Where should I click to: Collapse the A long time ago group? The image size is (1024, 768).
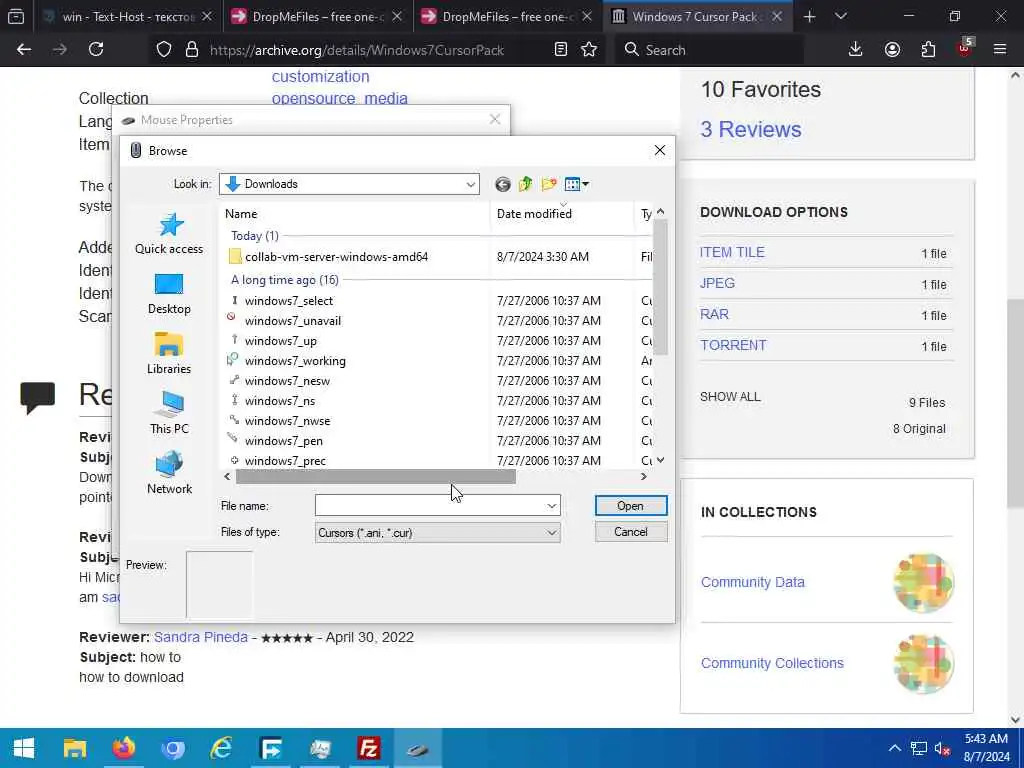(x=285, y=280)
